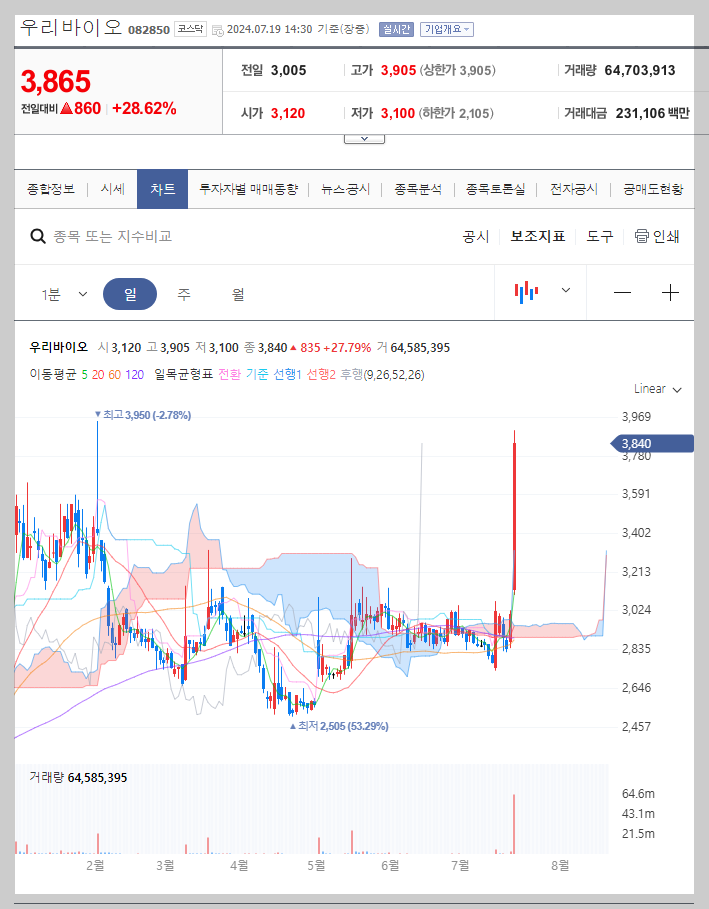This screenshot has height=909, width=709.
Task: Click moving average 120 legend
Action: tap(134, 375)
